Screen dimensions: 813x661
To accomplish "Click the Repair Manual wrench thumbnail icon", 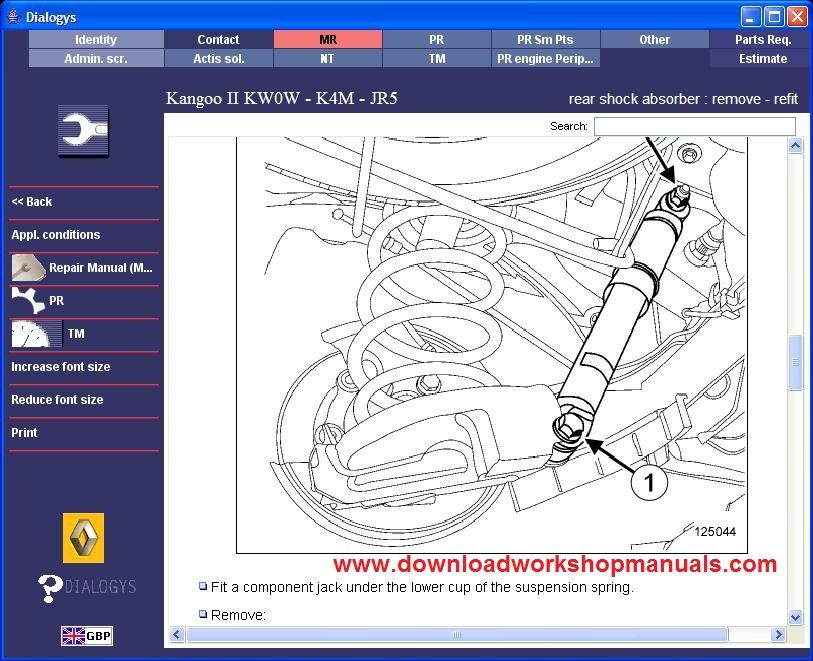I will click(x=29, y=268).
